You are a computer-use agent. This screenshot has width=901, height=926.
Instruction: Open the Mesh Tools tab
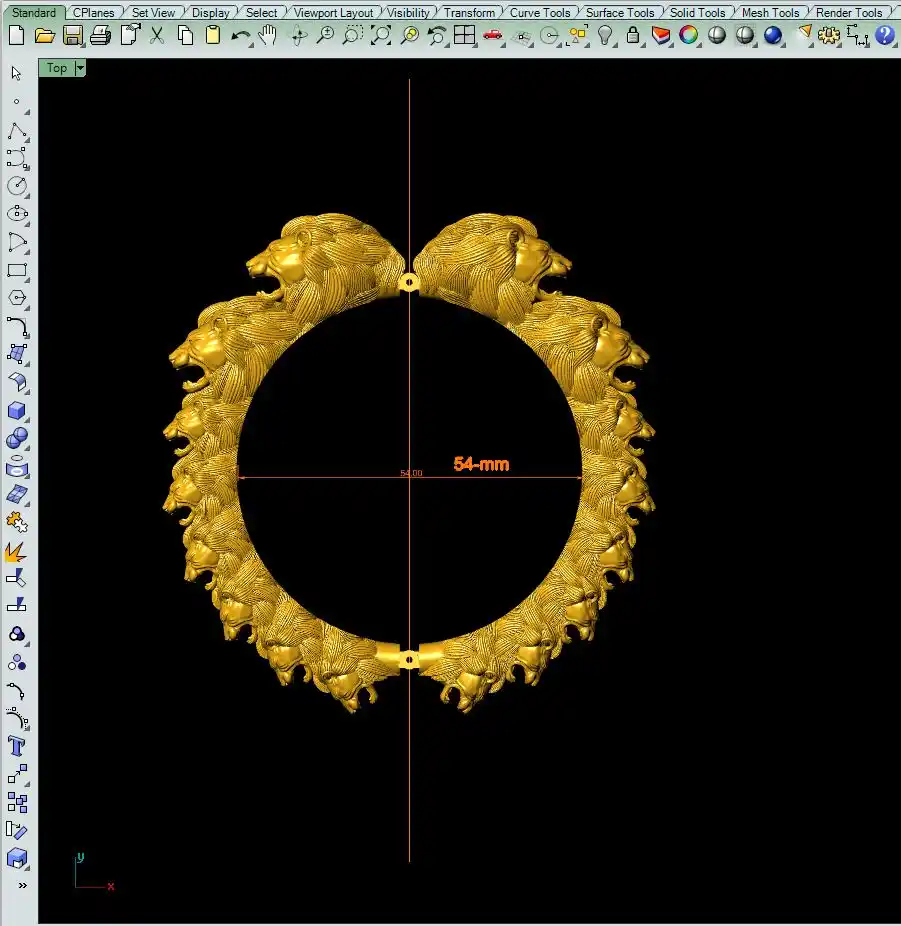770,13
